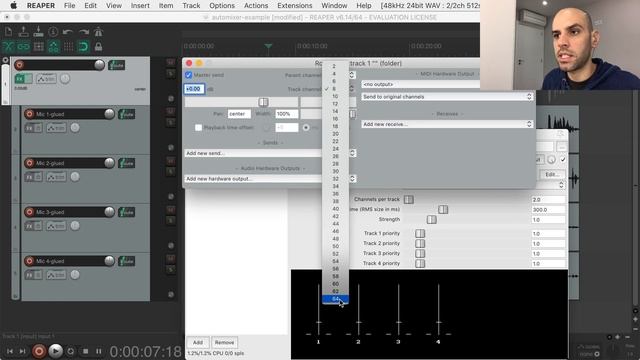640x360 pixels.
Task: Record-arm the Mic 4-glued track
Action: (x=29, y=261)
